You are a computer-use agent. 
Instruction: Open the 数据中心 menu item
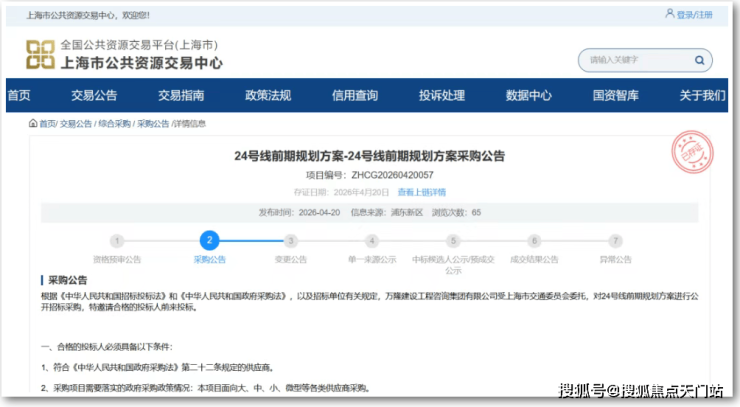pos(529,95)
